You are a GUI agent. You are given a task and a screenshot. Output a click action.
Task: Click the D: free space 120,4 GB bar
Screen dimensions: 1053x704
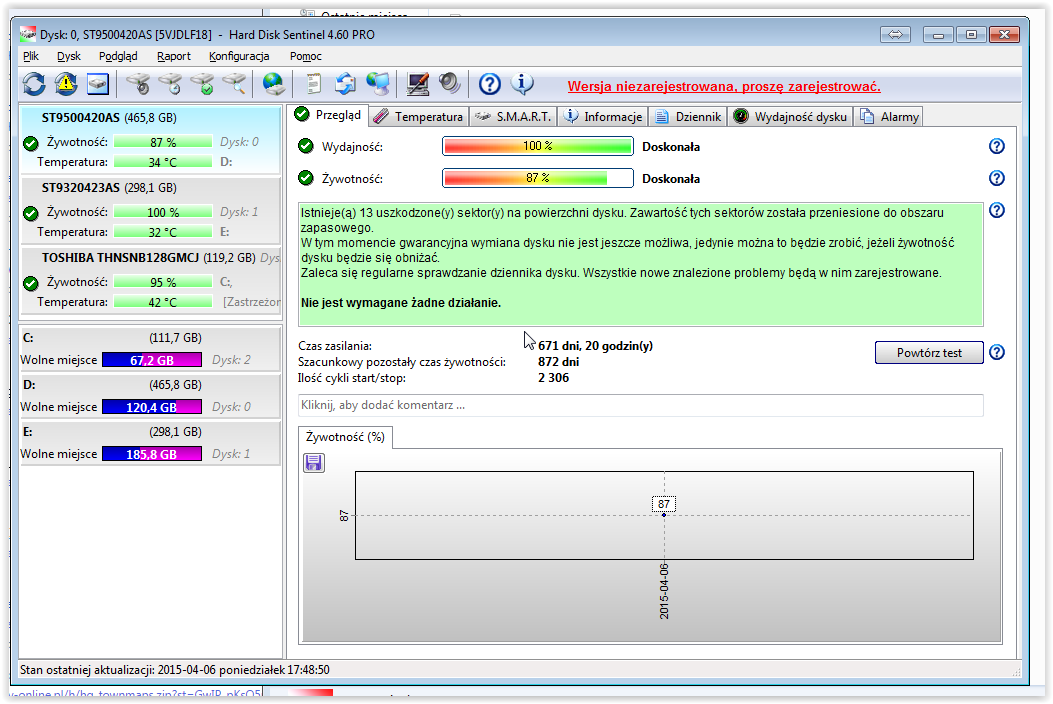pos(152,407)
